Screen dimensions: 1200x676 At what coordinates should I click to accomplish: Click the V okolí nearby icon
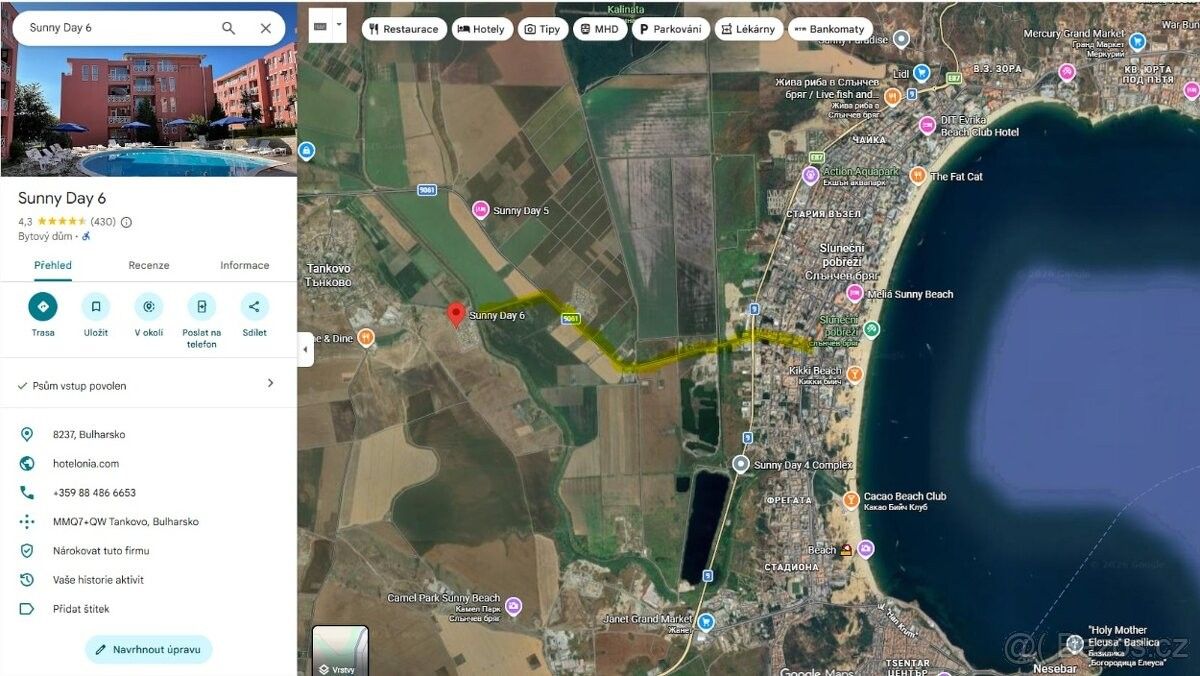pos(149,306)
